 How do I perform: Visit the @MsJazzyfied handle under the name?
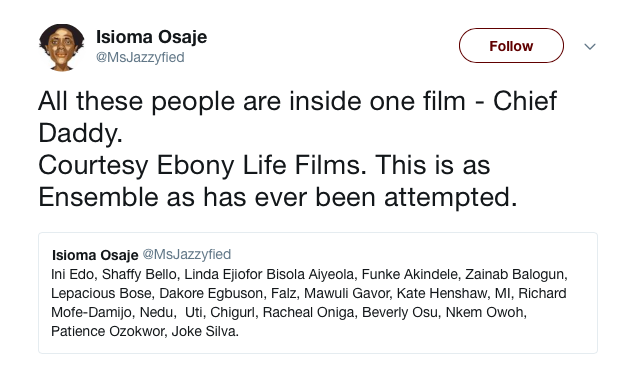[x=140, y=57]
